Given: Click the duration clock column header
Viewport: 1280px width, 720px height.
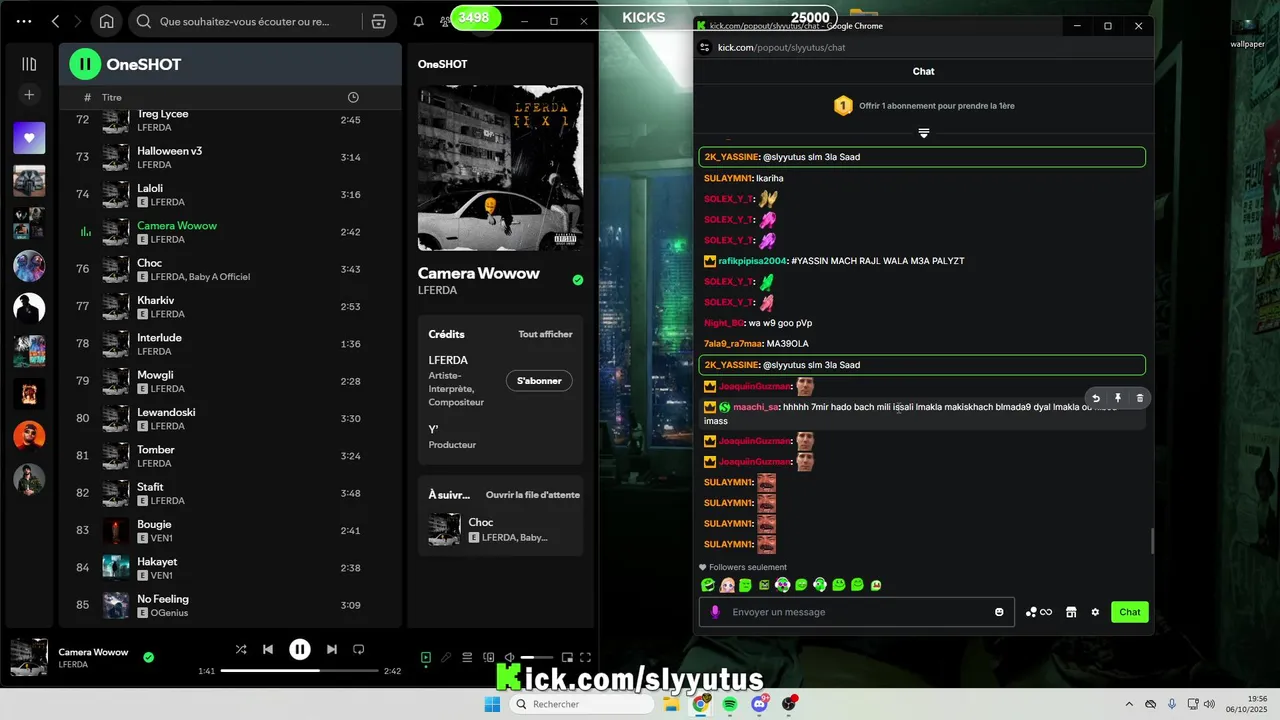Looking at the screenshot, I should point(353,97).
